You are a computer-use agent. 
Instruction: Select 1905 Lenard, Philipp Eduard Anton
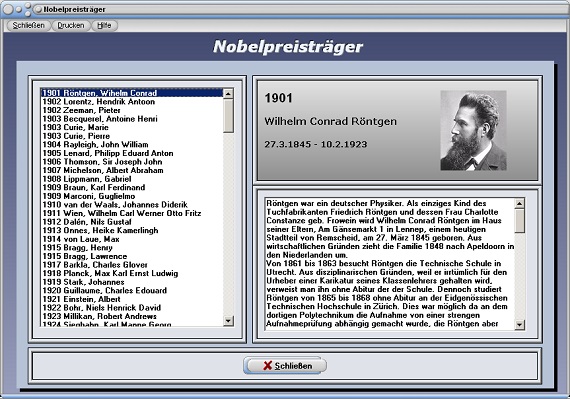coord(132,153)
